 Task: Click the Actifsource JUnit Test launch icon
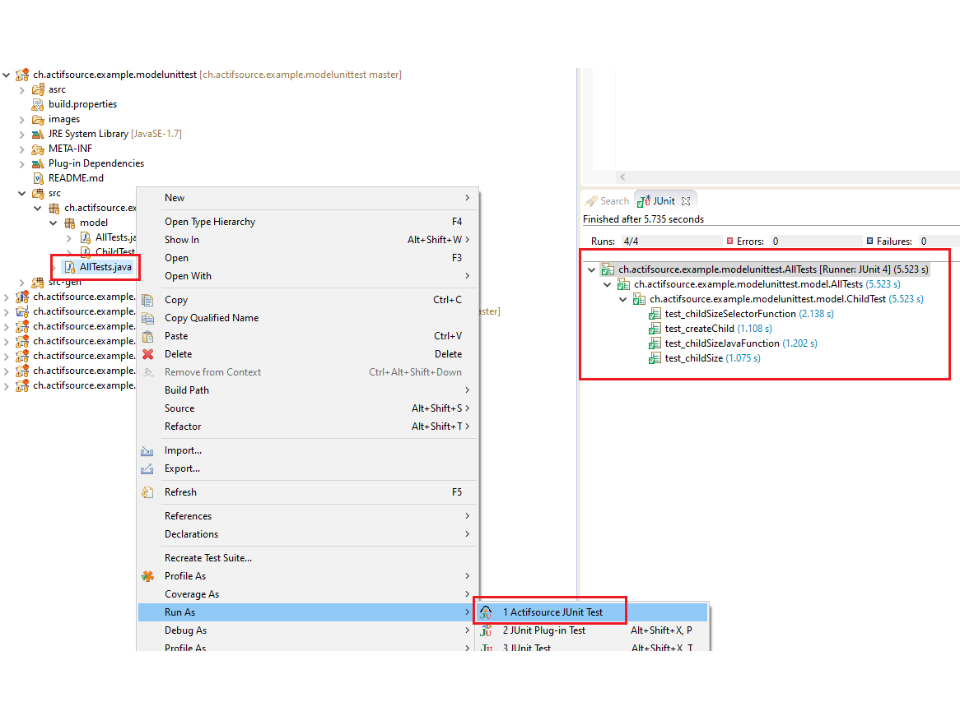tap(486, 612)
